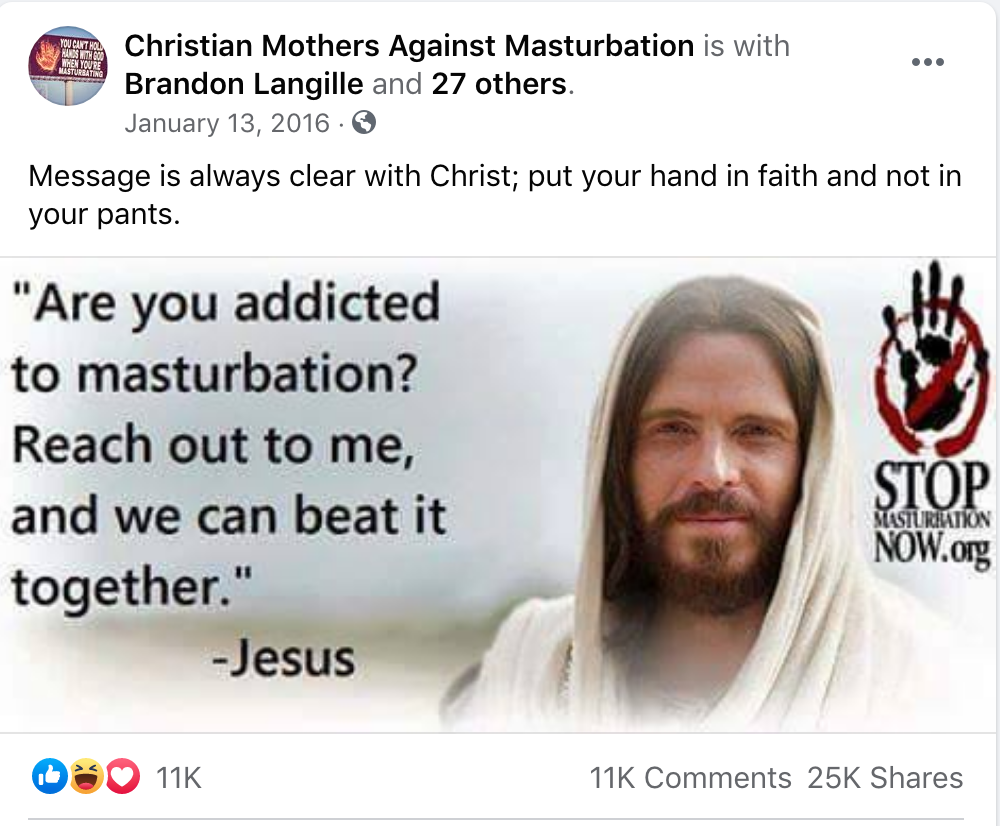View the 11K reactions count list
The width and height of the screenshot is (1000, 826).
point(179,778)
